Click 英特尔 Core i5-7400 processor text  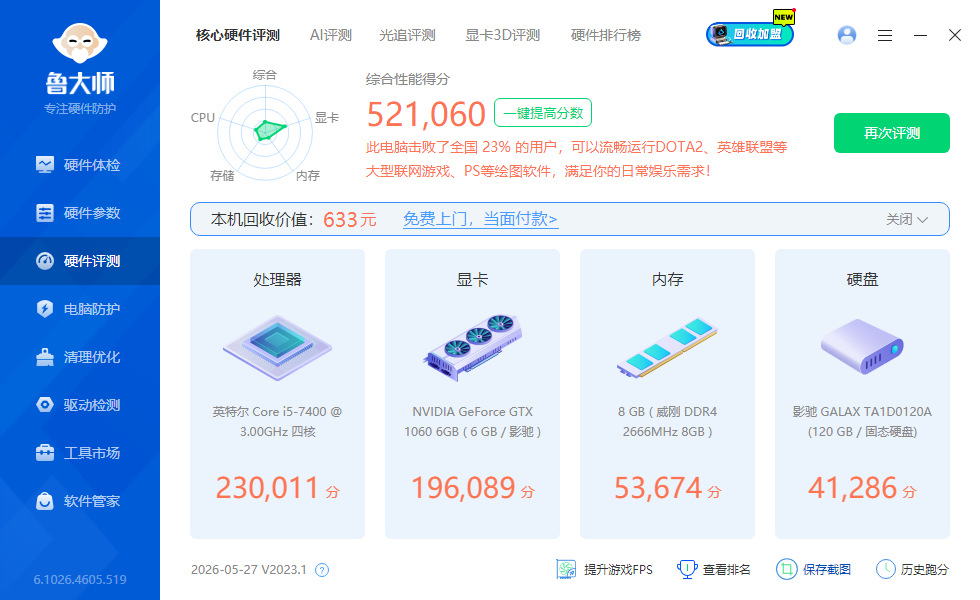(x=278, y=421)
